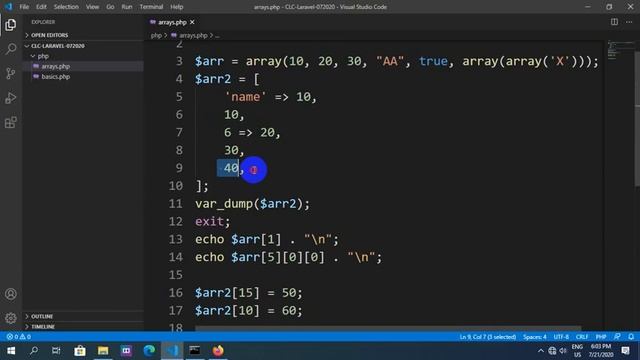Open File Explorer from taskbar

pyautogui.click(x=103, y=351)
